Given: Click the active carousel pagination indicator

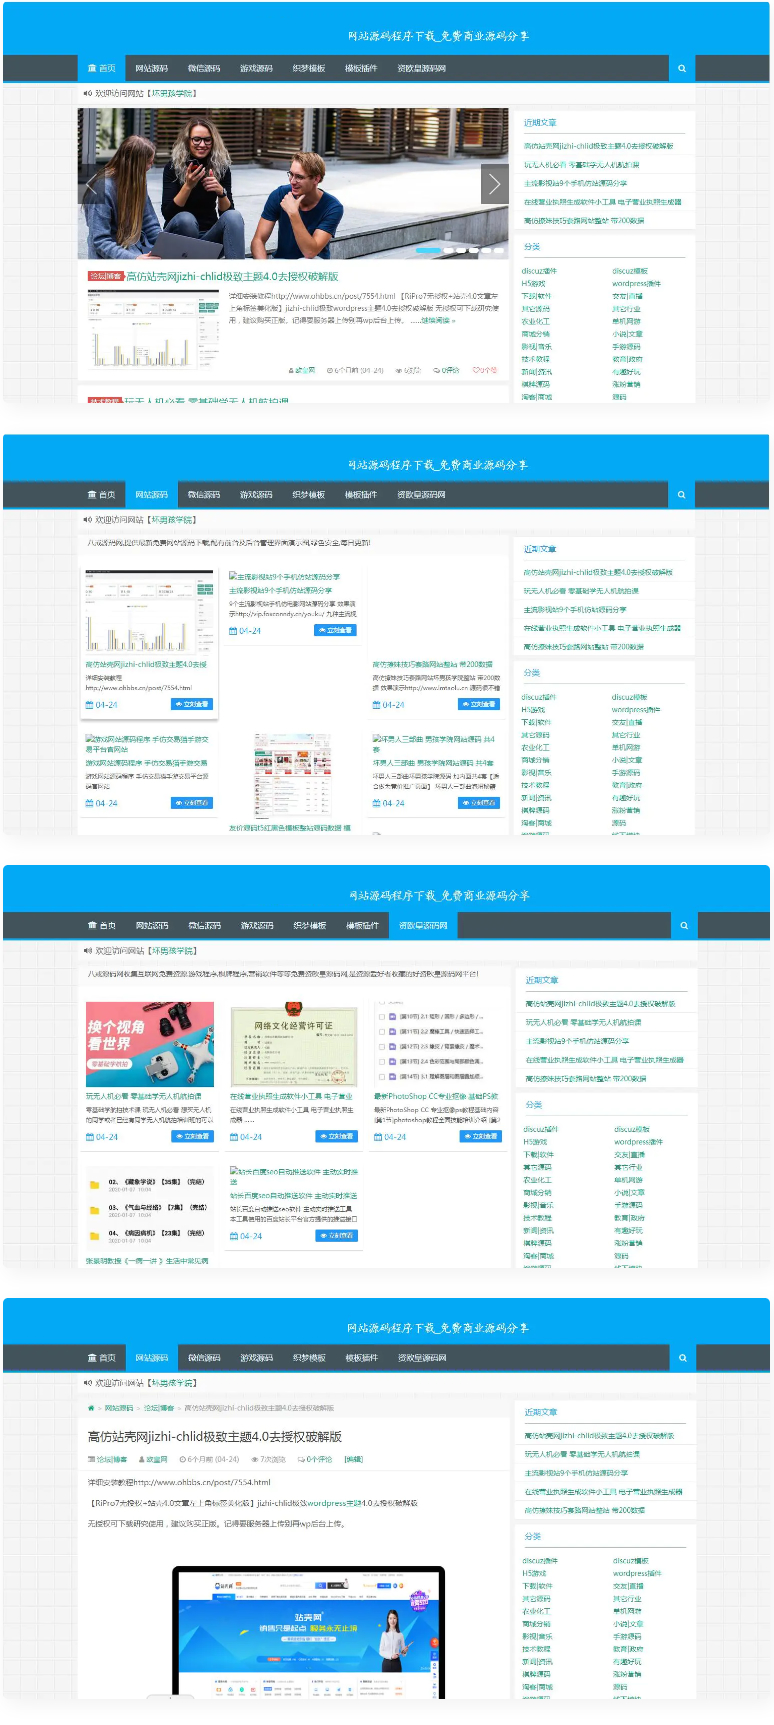Looking at the screenshot, I should [x=428, y=250].
